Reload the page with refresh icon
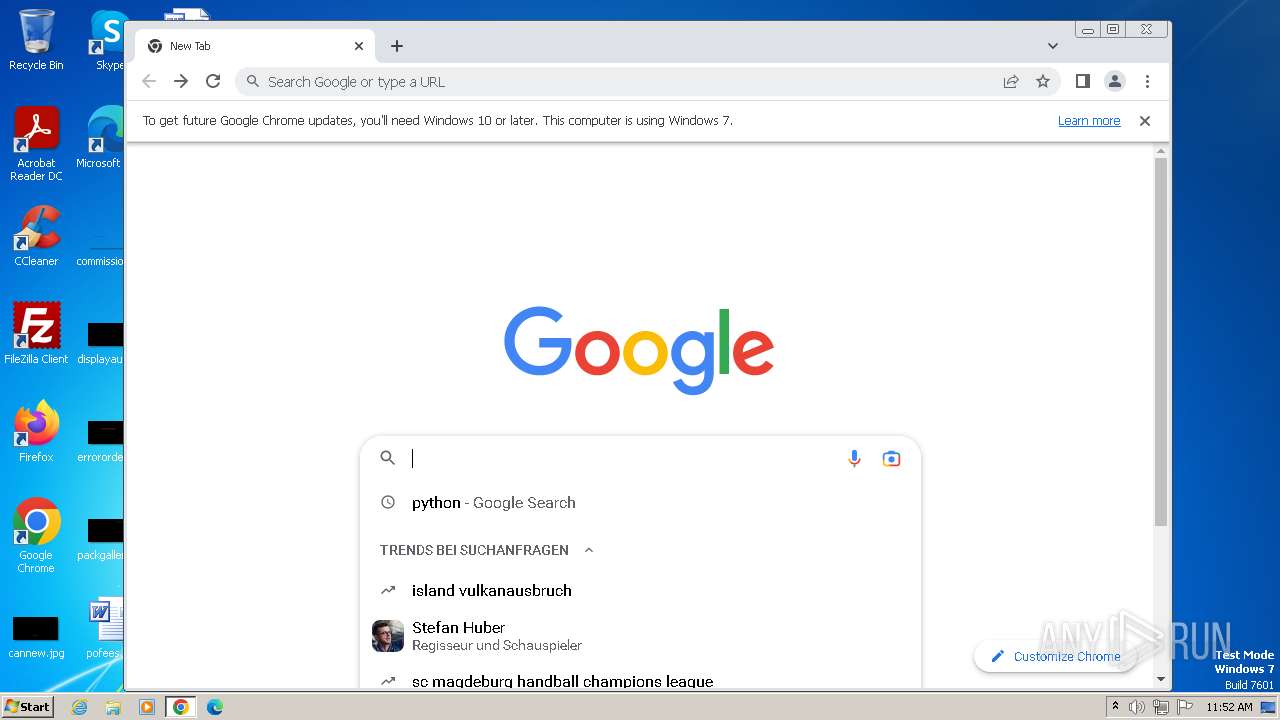Image resolution: width=1280 pixels, height=720 pixels. click(213, 82)
